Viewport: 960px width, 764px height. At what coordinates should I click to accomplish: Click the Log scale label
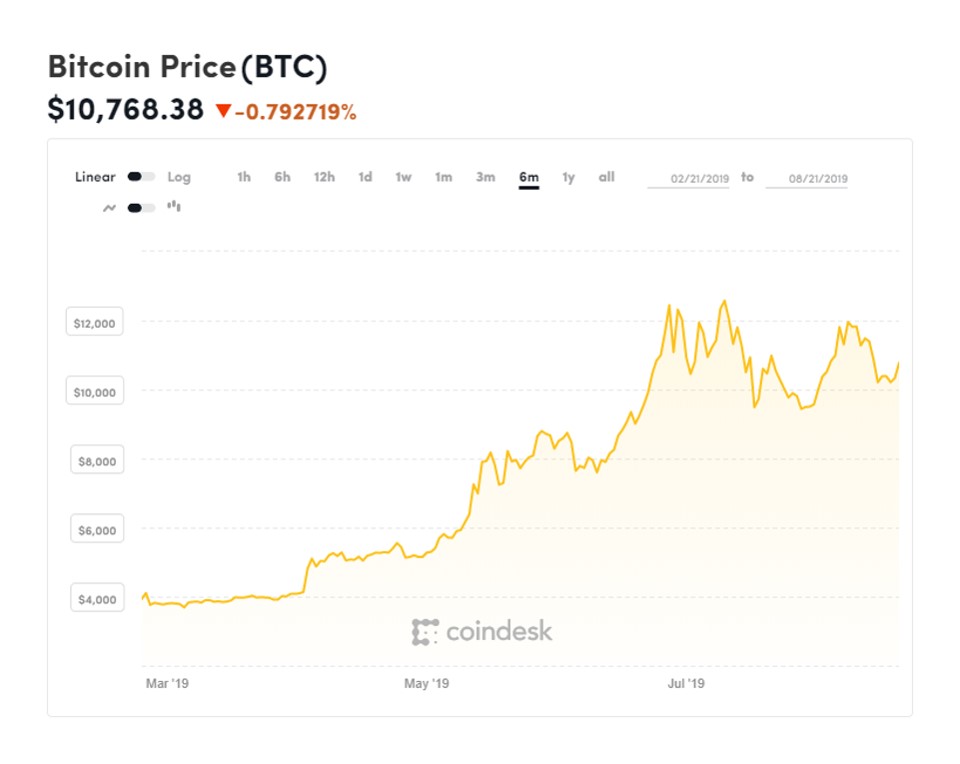pyautogui.click(x=179, y=177)
